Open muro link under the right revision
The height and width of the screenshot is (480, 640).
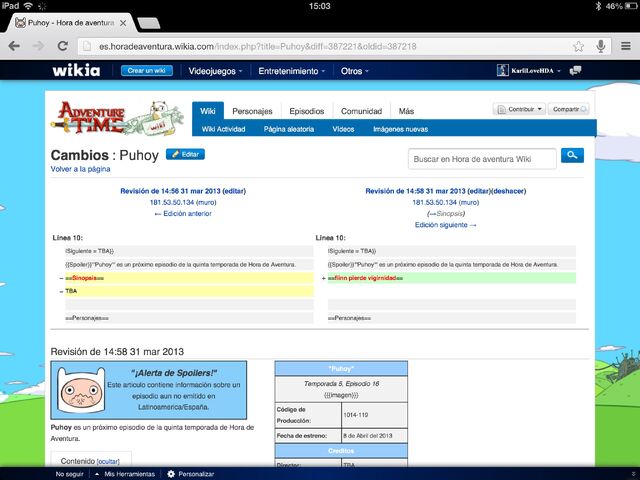pyautogui.click(x=469, y=202)
